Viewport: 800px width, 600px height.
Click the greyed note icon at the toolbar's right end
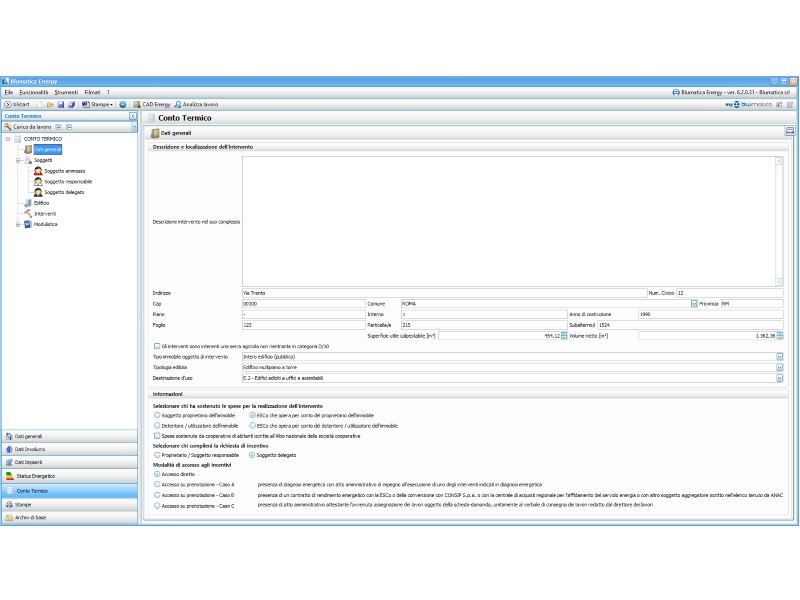point(790,105)
